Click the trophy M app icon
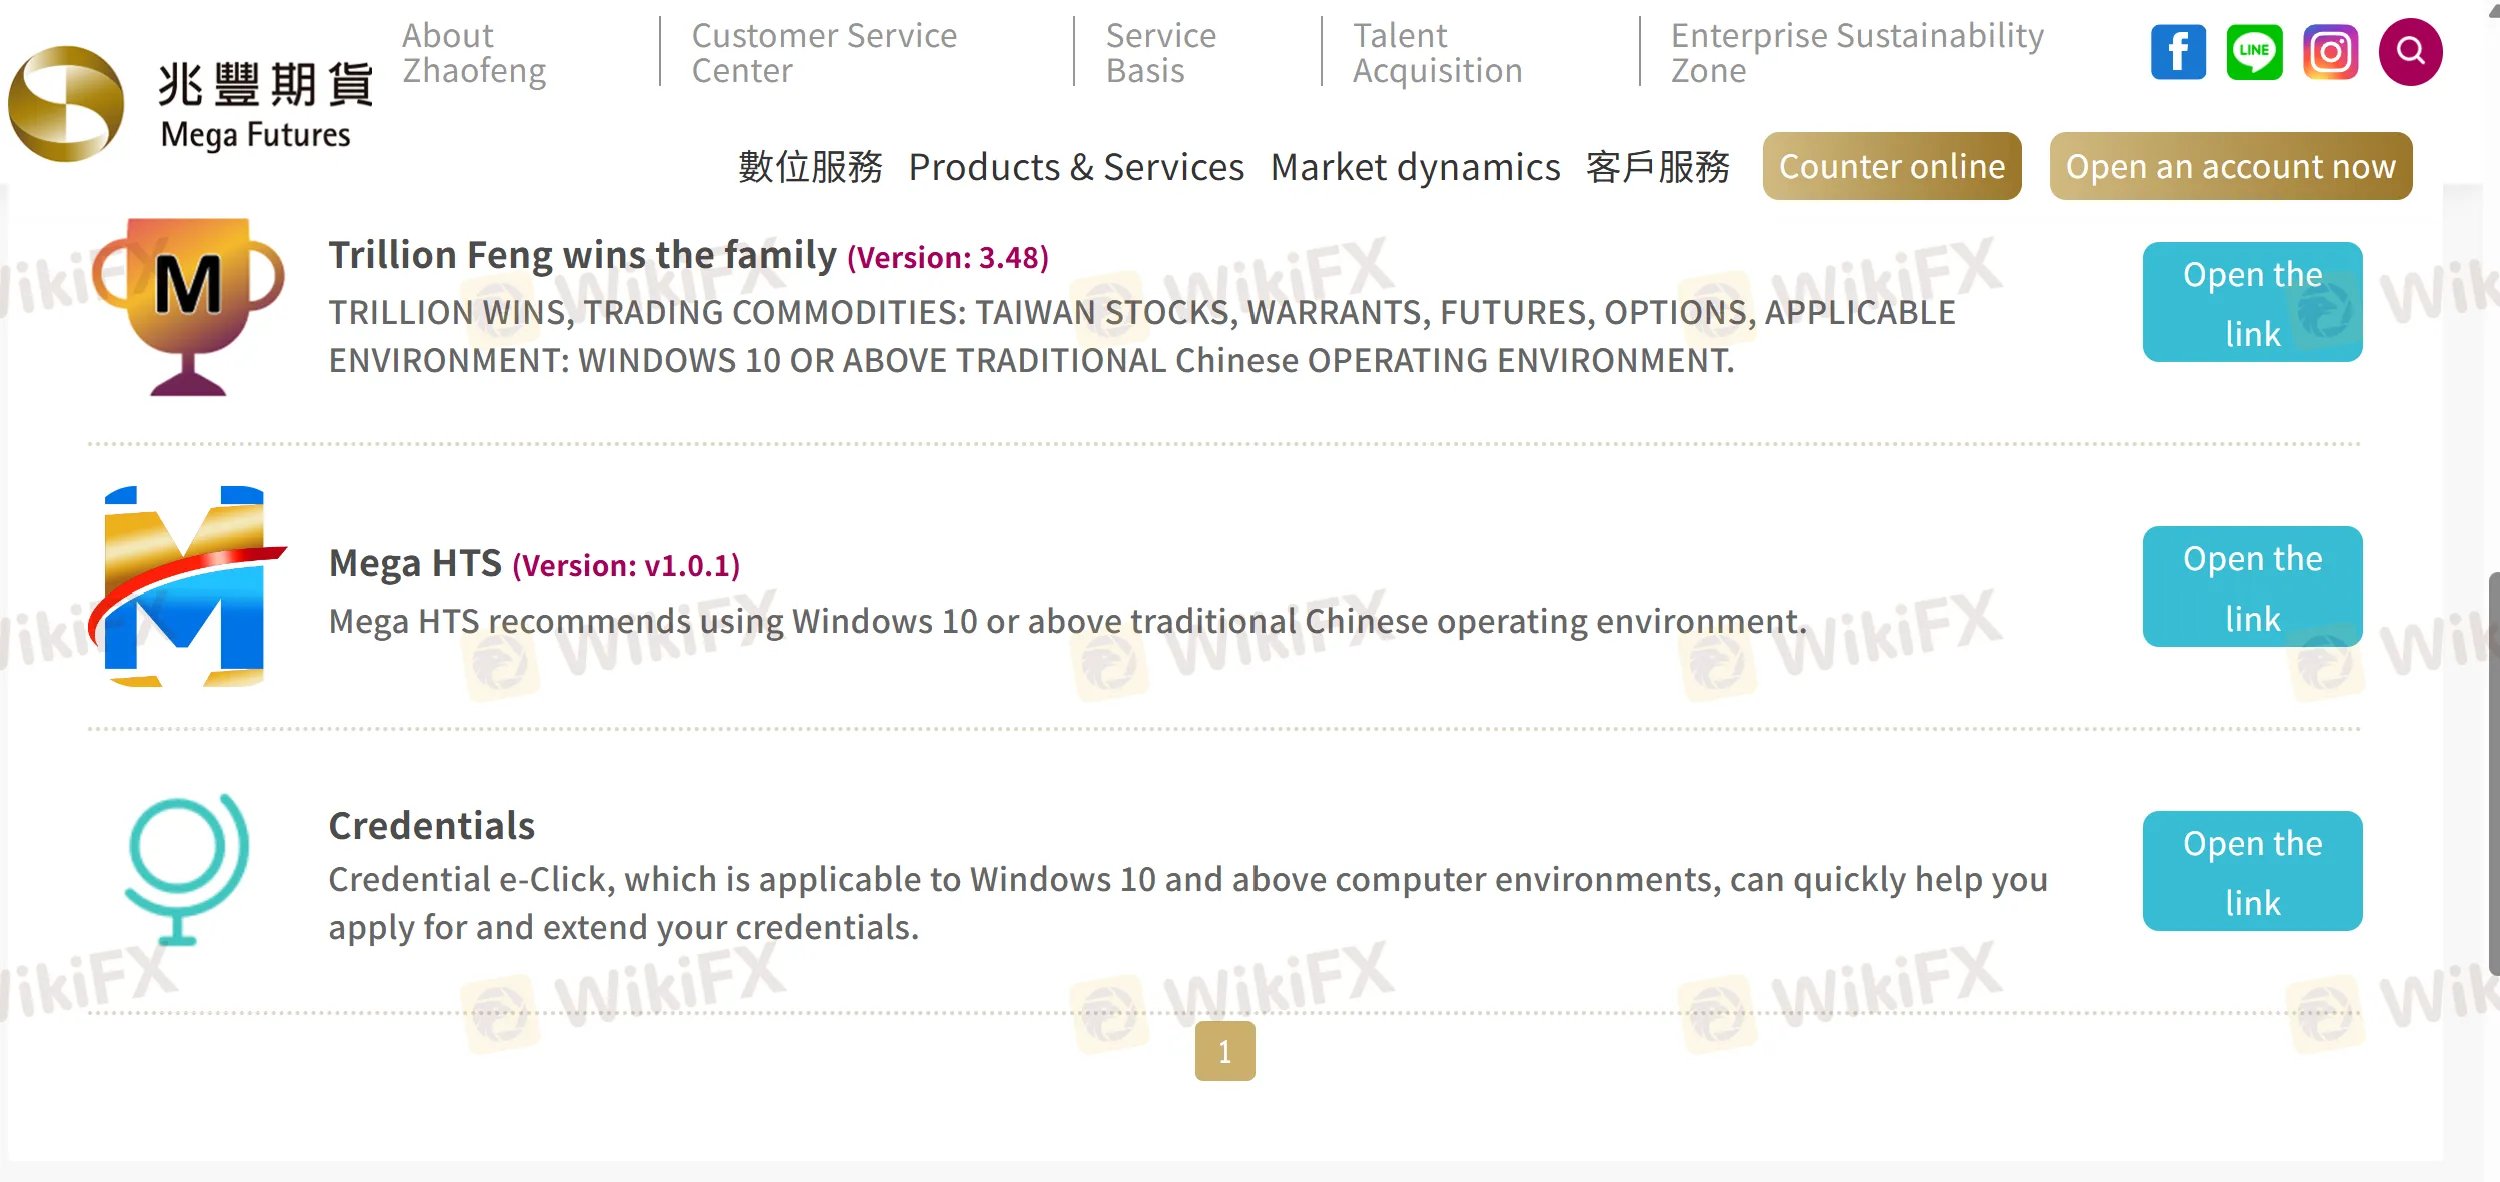This screenshot has height=1182, width=2500. point(188,305)
